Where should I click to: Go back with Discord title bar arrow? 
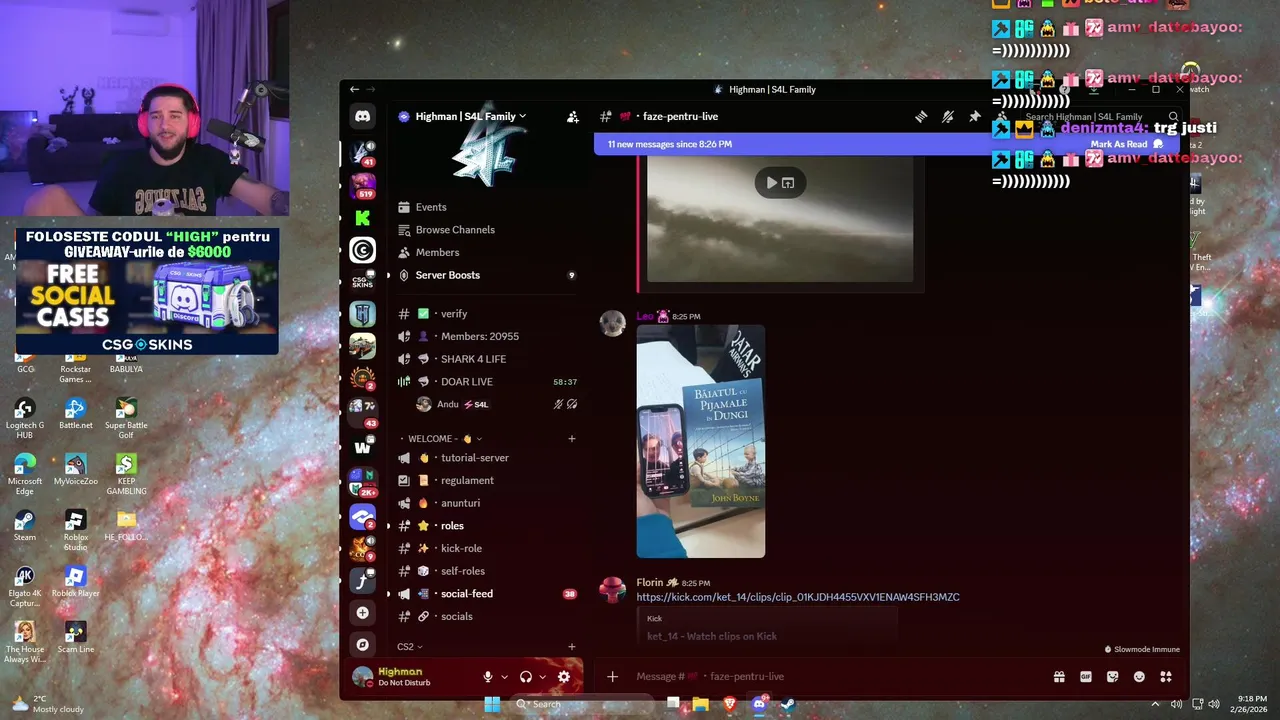(x=354, y=89)
